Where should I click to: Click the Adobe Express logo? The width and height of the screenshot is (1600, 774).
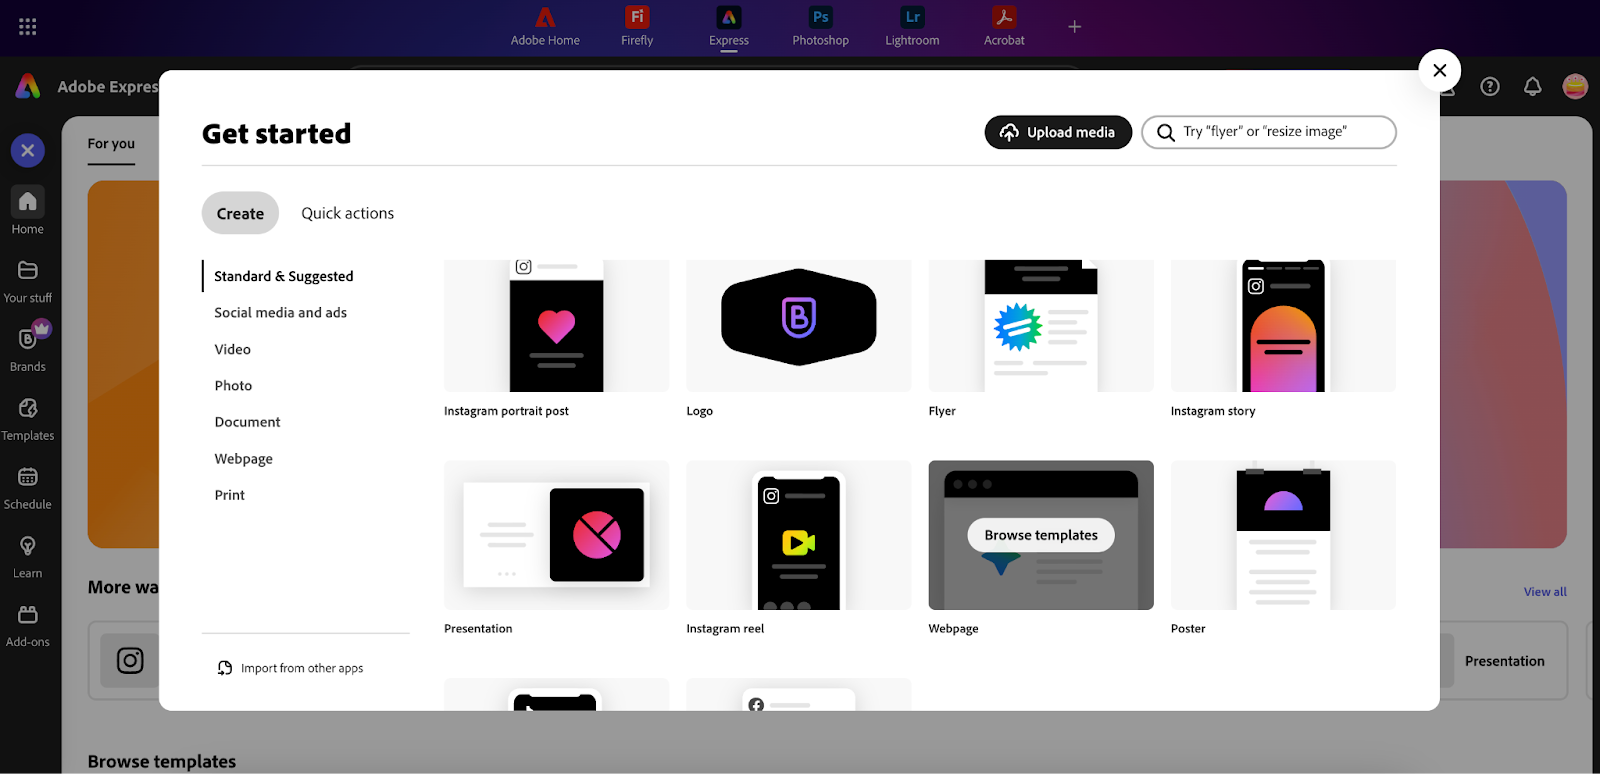click(x=28, y=87)
